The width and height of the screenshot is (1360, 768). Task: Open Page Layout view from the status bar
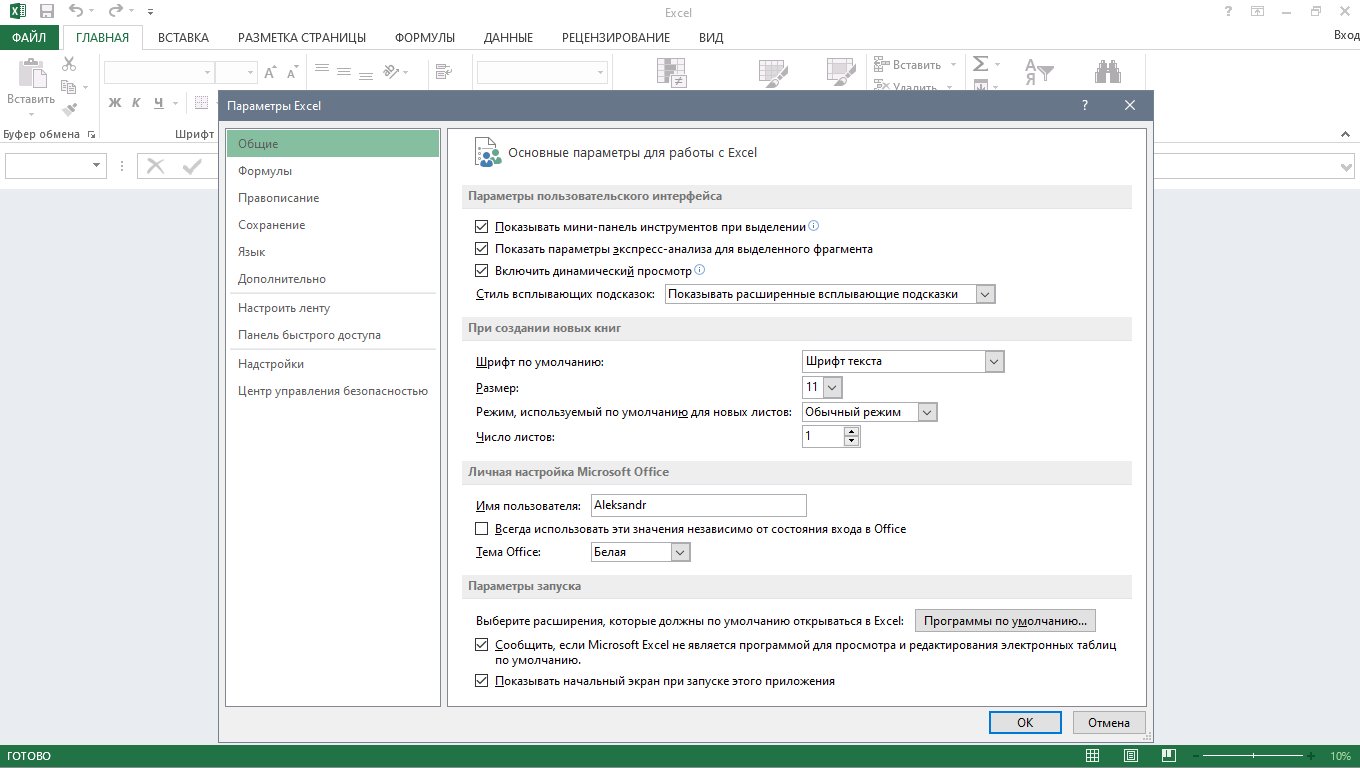[1131, 756]
